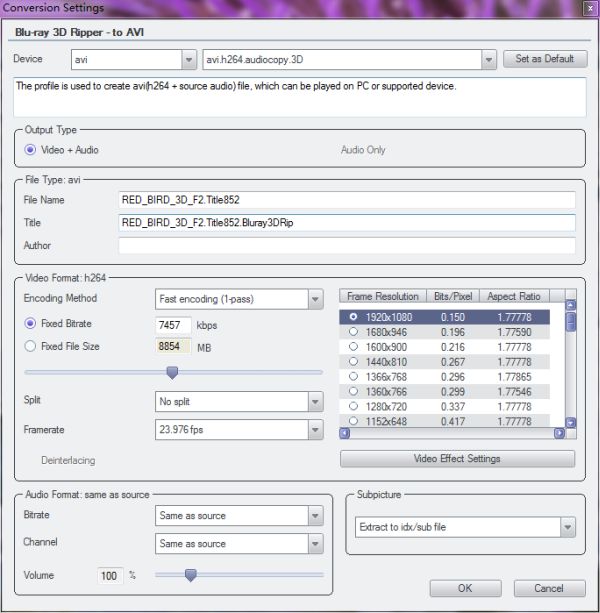Click the 7457 kbps bitrate field

click(173, 325)
